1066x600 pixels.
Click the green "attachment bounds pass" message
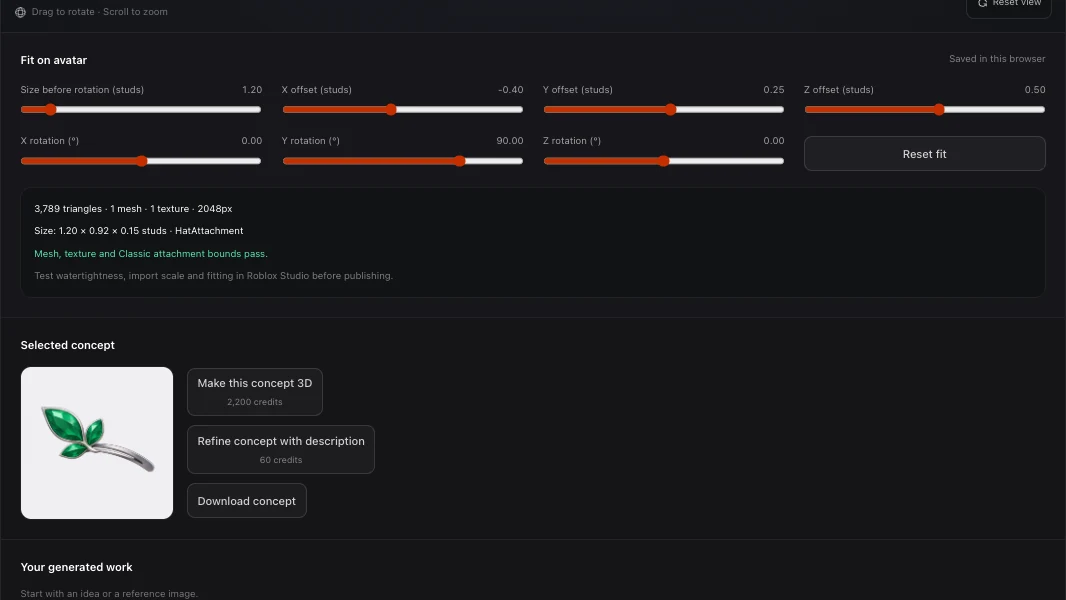point(151,253)
